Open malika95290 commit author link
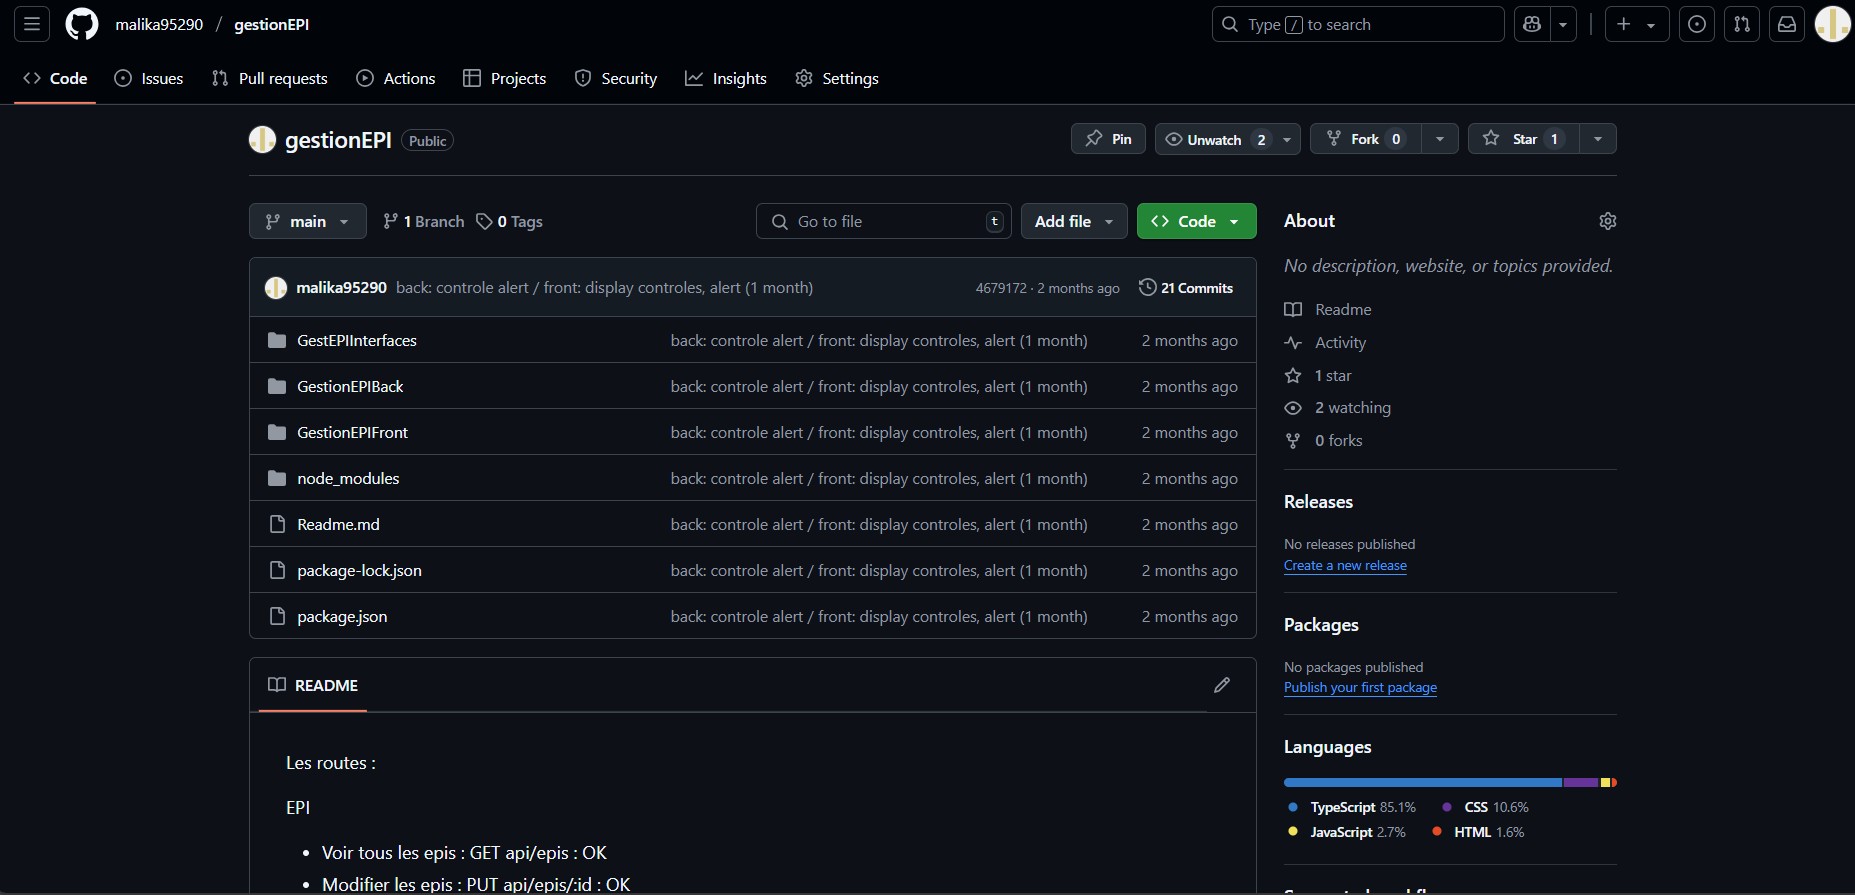 (x=341, y=287)
